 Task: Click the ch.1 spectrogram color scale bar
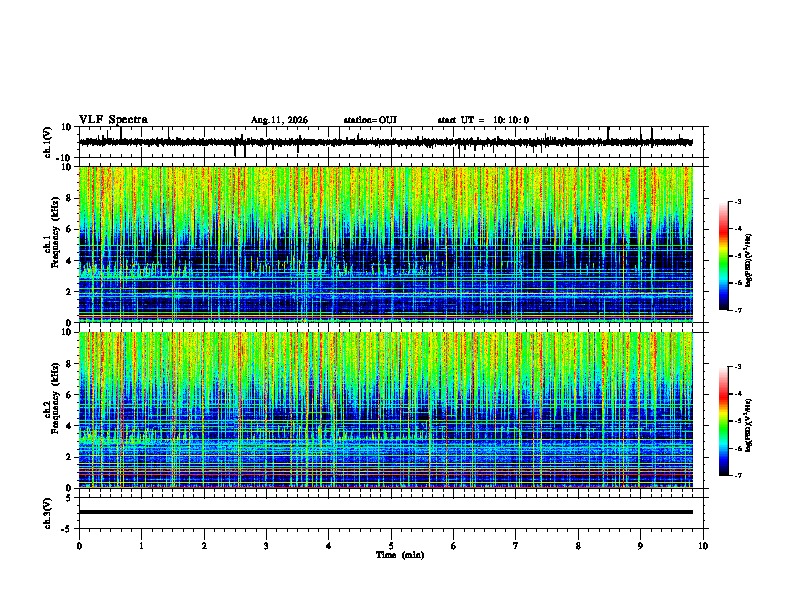point(723,256)
